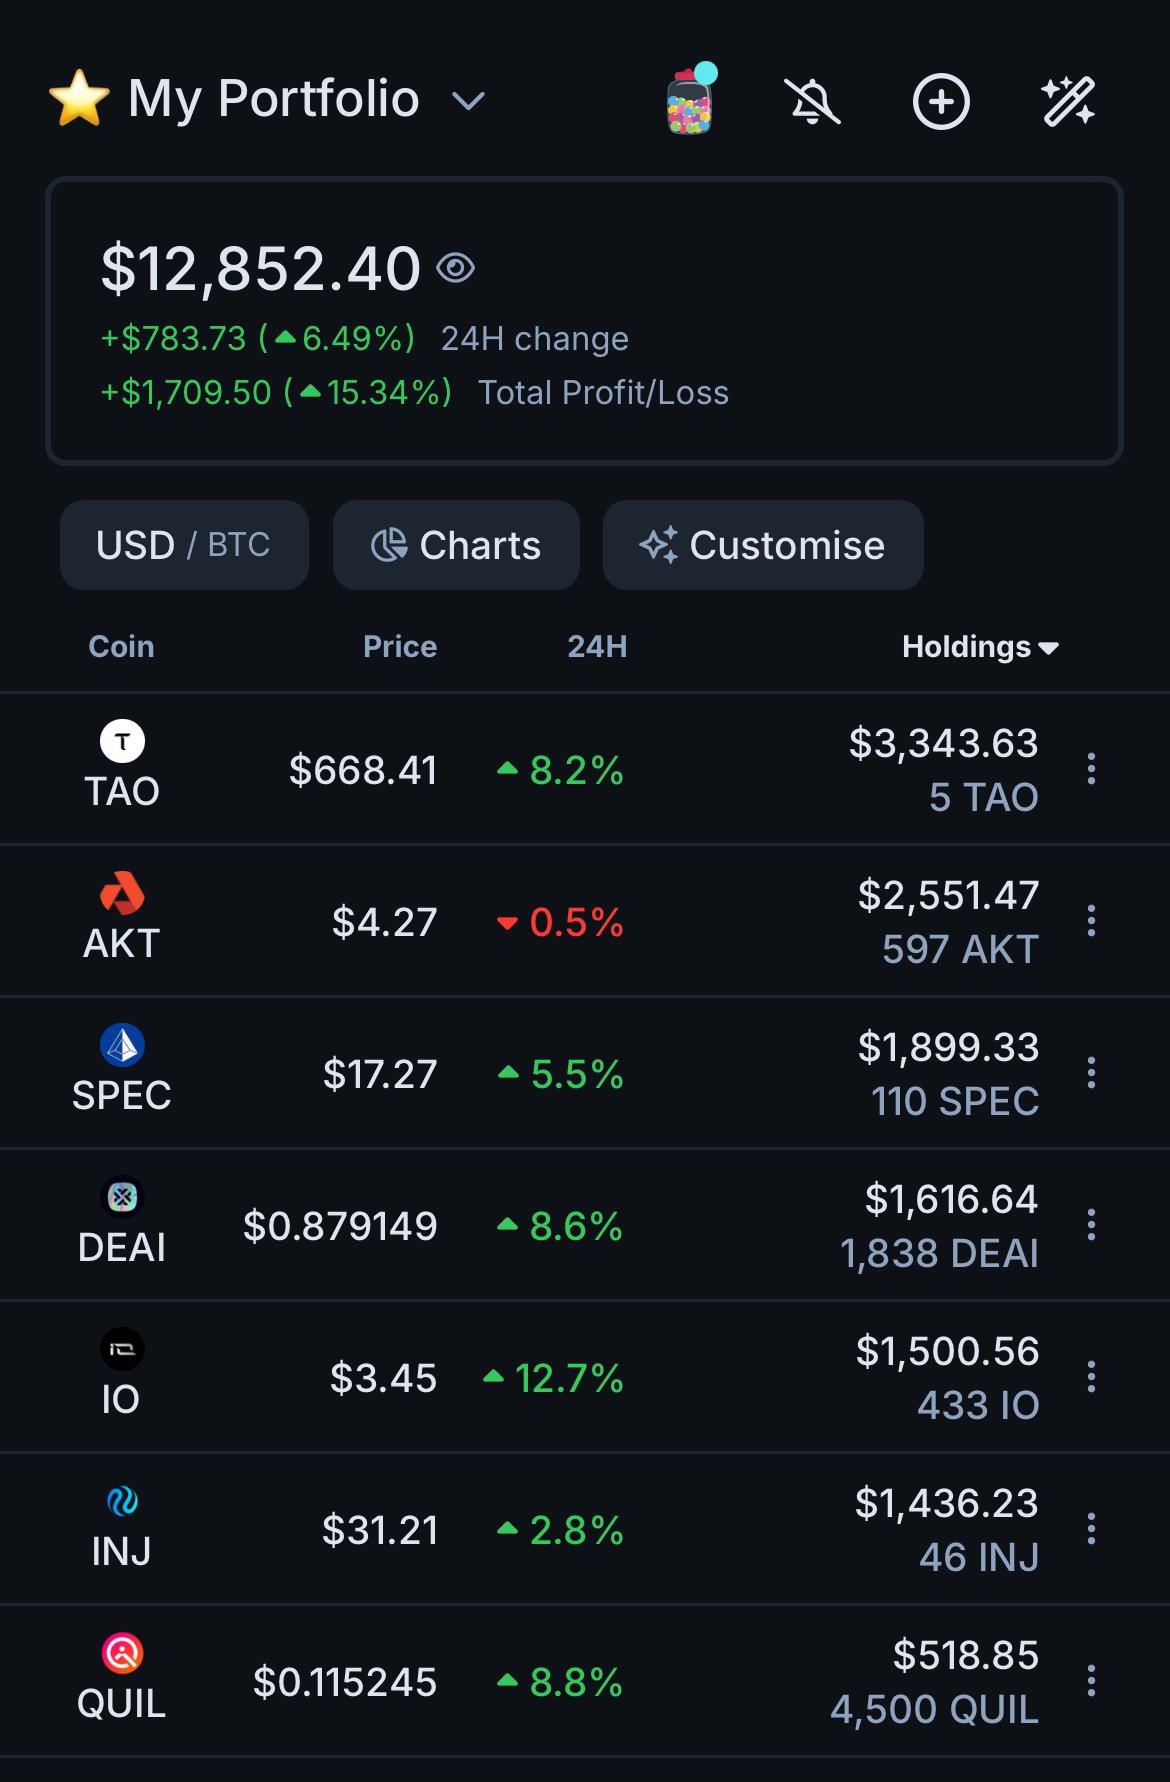The height and width of the screenshot is (1782, 1170).
Task: Open three-dot menu for SPEC row
Action: tap(1091, 1073)
